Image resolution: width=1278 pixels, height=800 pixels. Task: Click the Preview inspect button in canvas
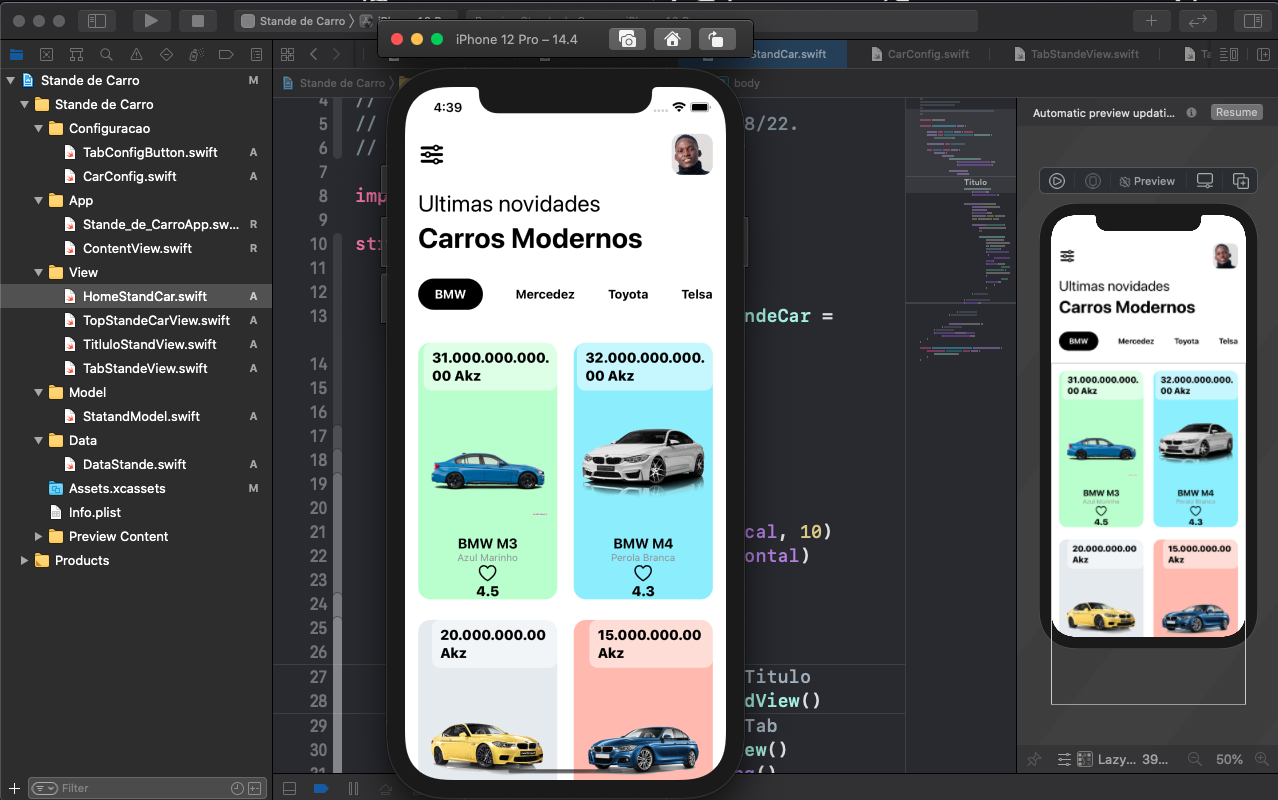(1147, 181)
